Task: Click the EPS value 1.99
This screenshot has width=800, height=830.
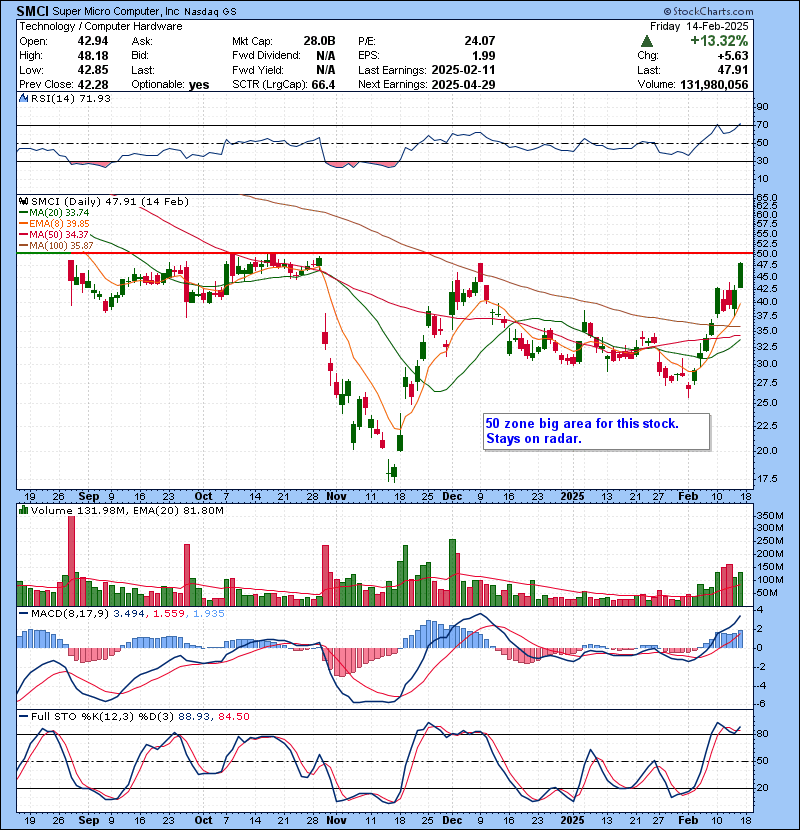Action: [x=484, y=56]
